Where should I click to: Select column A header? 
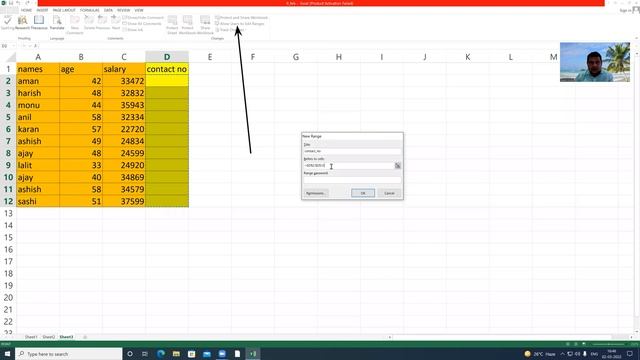pos(38,57)
